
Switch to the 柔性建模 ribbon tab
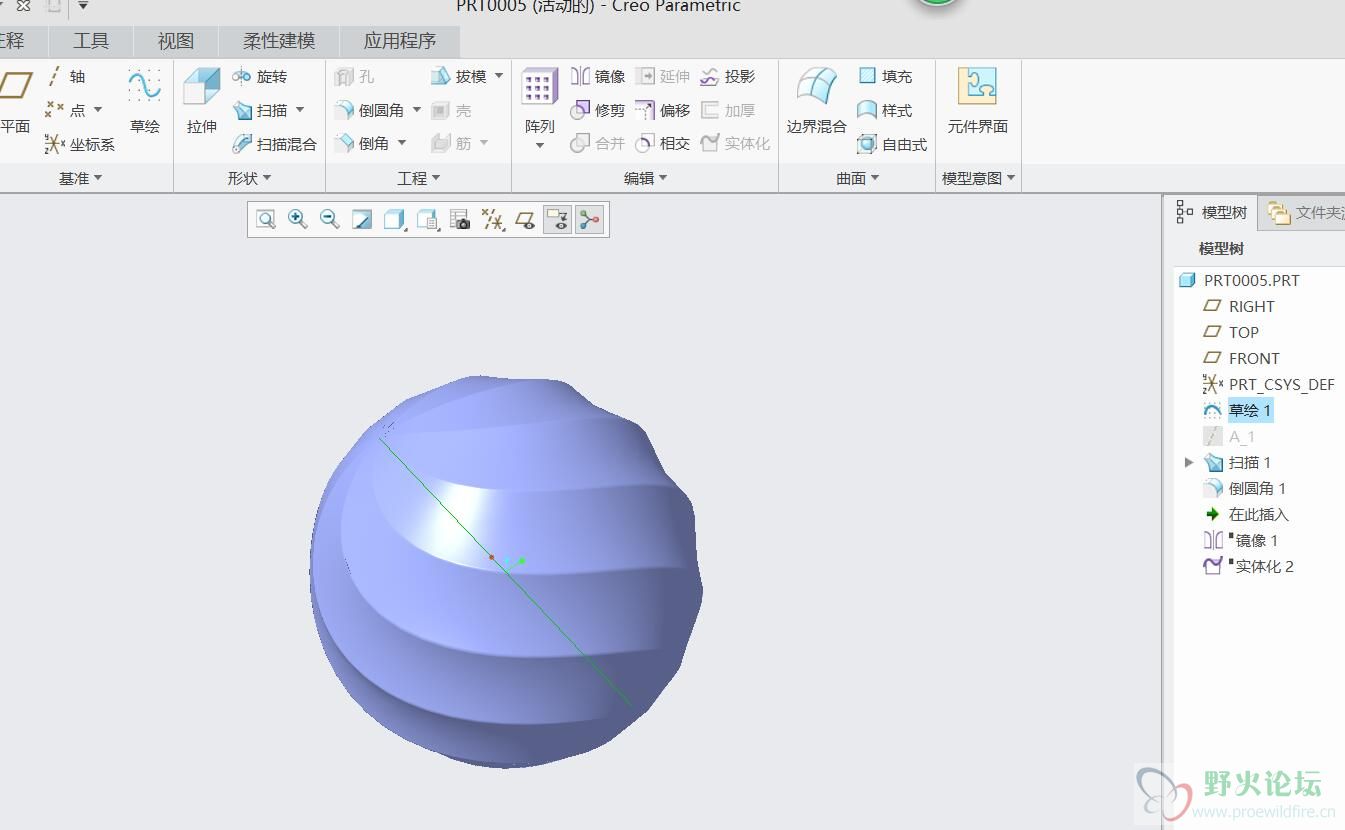(279, 41)
